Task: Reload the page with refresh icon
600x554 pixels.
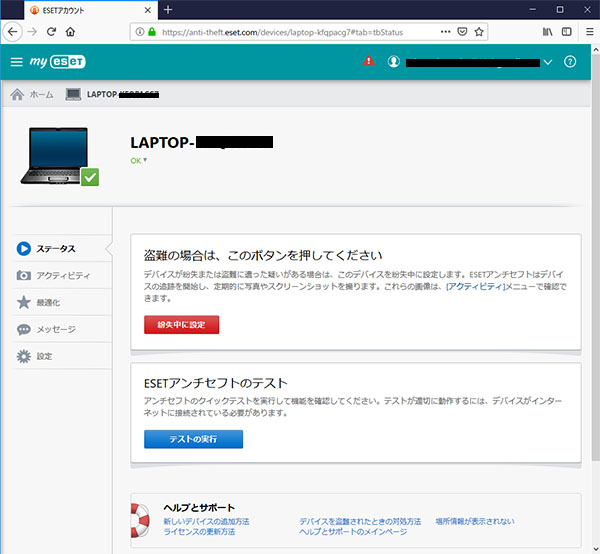Action: pos(51,32)
